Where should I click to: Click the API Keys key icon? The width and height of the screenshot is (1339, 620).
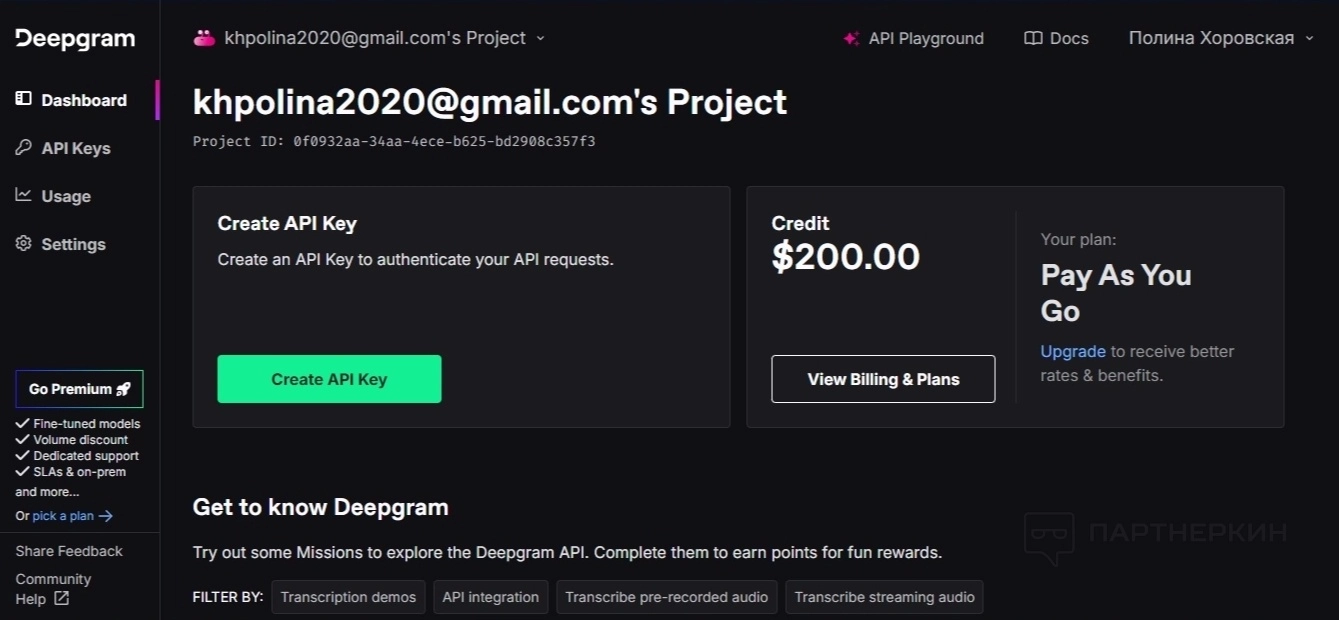[x=24, y=148]
